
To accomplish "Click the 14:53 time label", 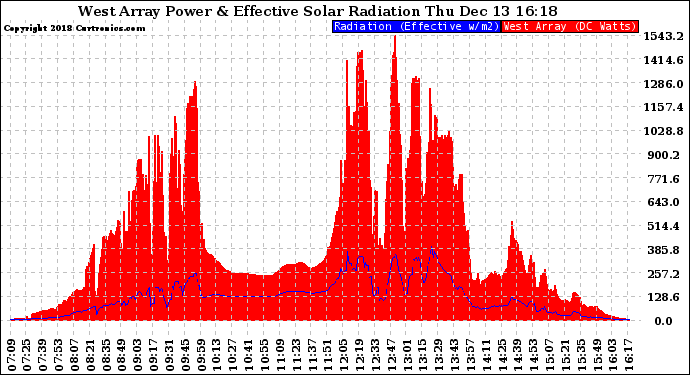I will pos(532,355).
